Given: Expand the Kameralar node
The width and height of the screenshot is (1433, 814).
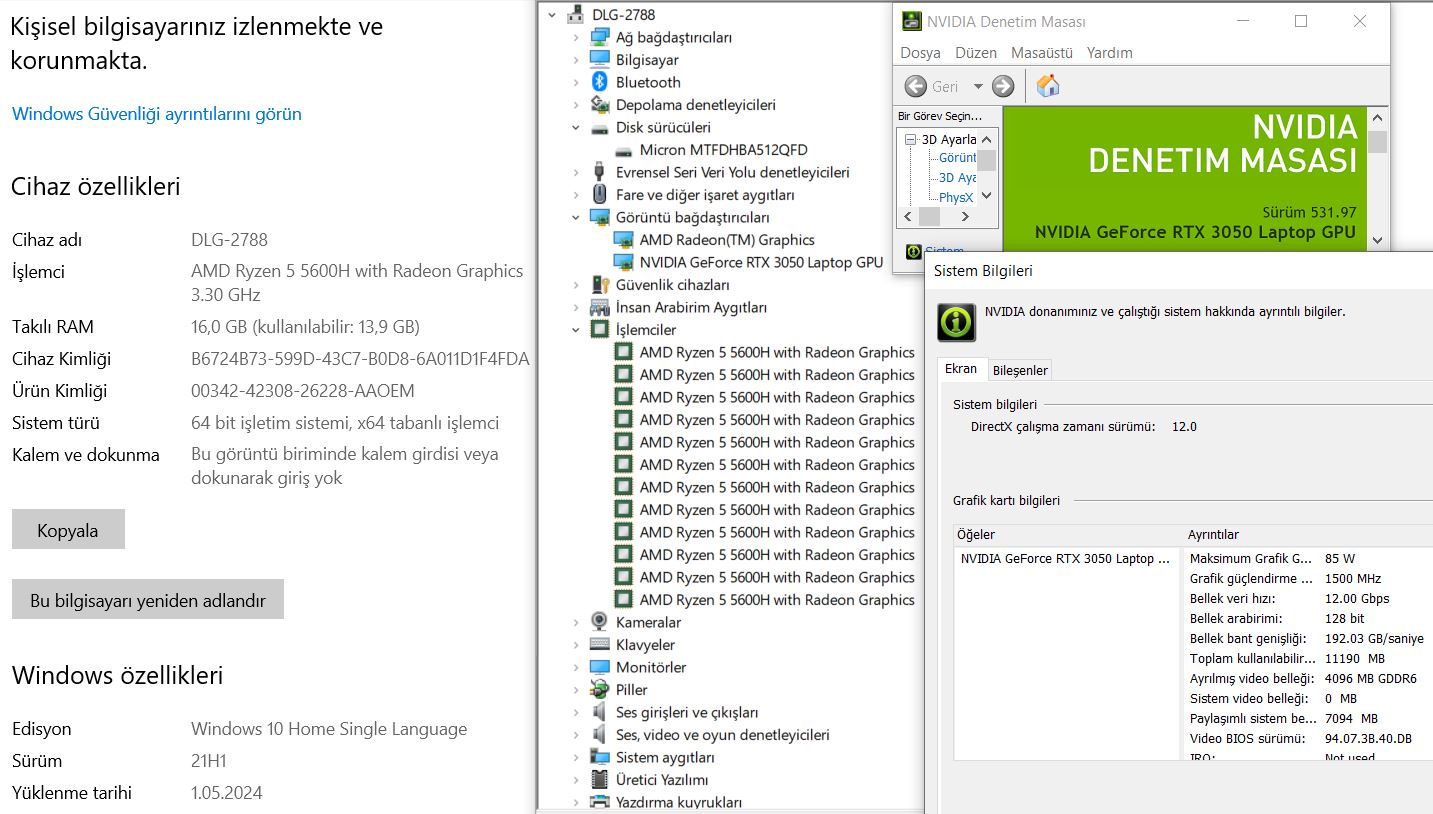Looking at the screenshot, I should pos(576,622).
